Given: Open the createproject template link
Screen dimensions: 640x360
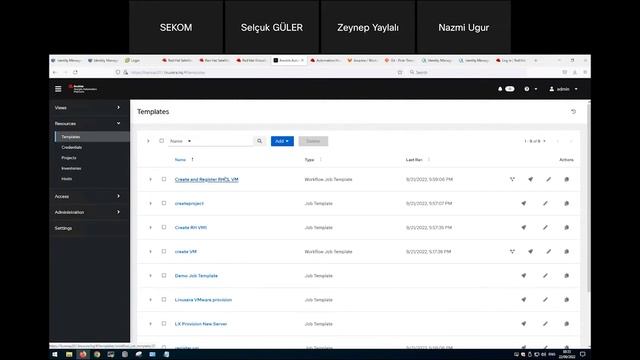Looking at the screenshot, I should (x=189, y=203).
